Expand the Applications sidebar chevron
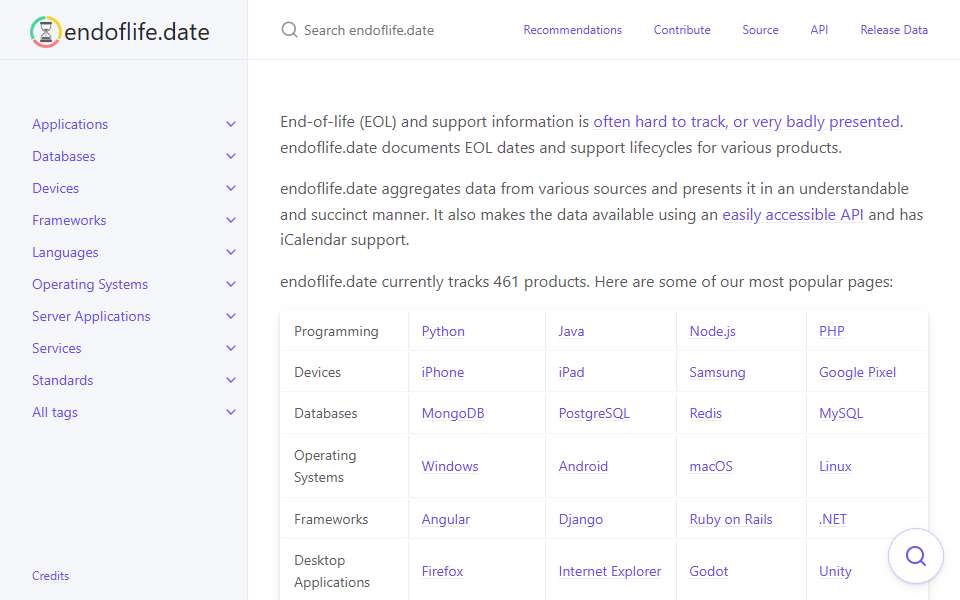Image resolution: width=960 pixels, height=600 pixels. point(231,124)
